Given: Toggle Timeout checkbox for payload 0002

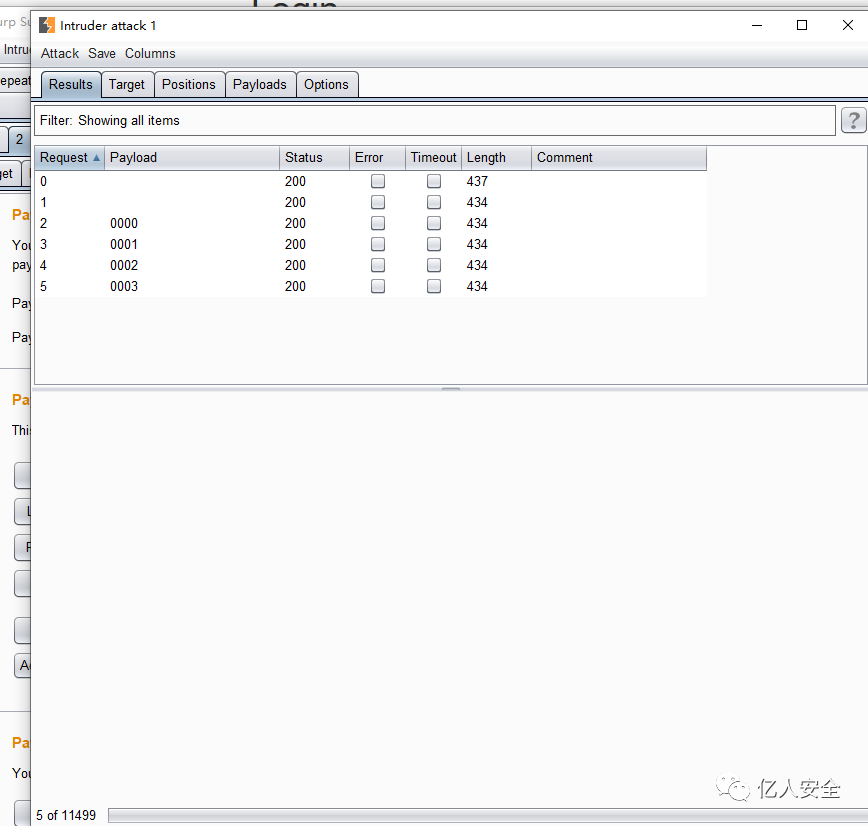Looking at the screenshot, I should click(x=434, y=265).
